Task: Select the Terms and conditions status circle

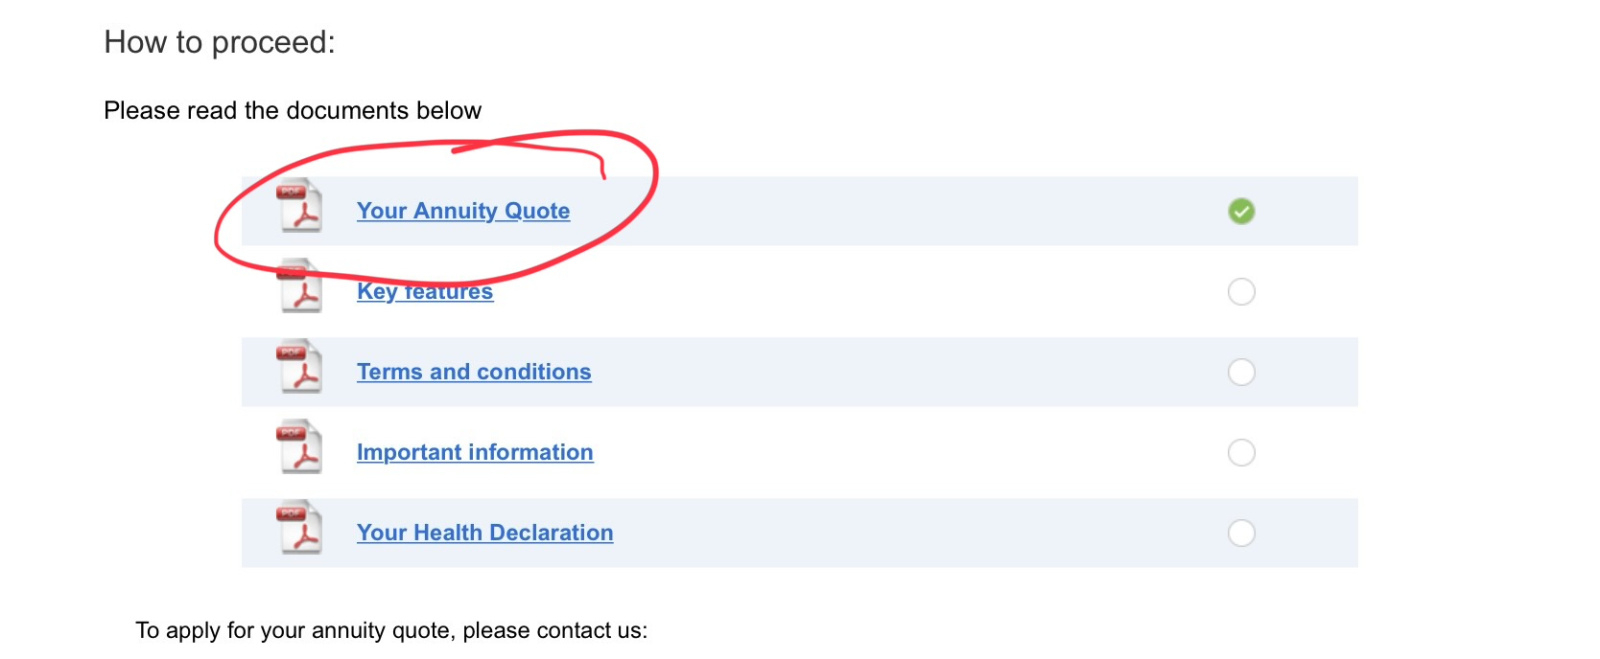Action: [x=1241, y=372]
